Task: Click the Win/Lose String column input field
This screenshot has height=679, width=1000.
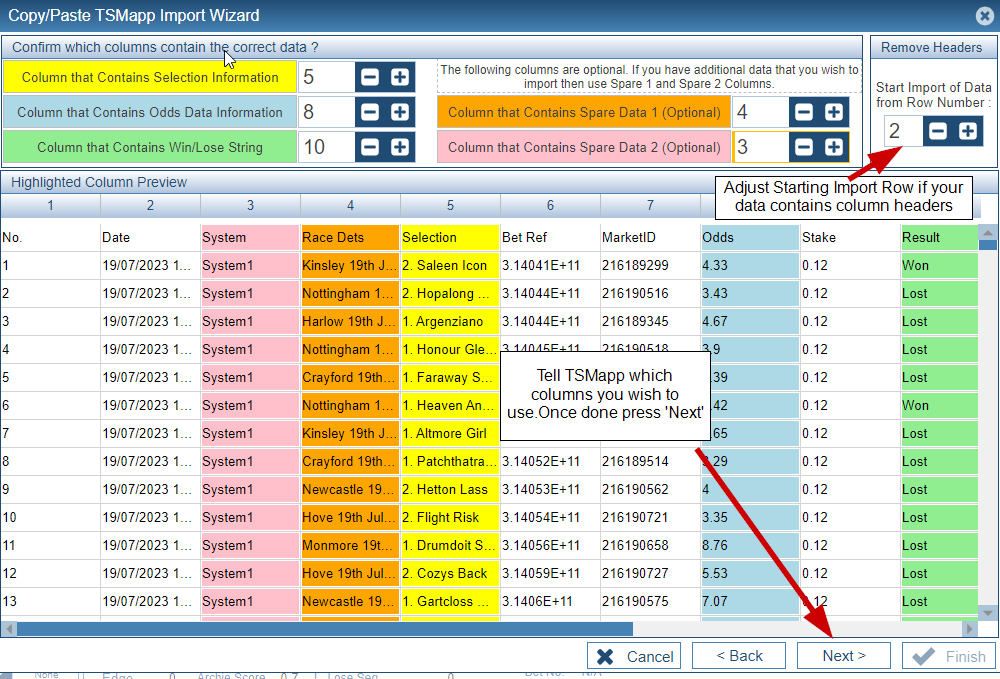Action: (326, 147)
